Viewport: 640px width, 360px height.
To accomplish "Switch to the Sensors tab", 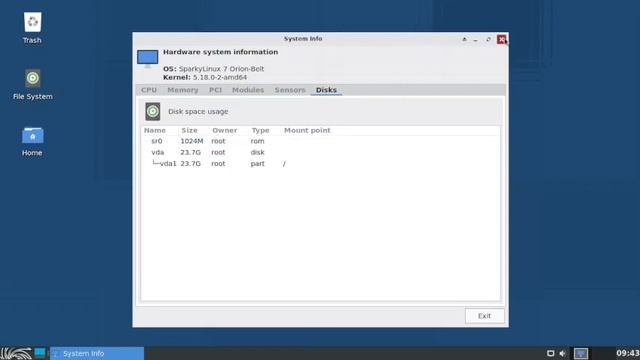I will click(x=290, y=90).
